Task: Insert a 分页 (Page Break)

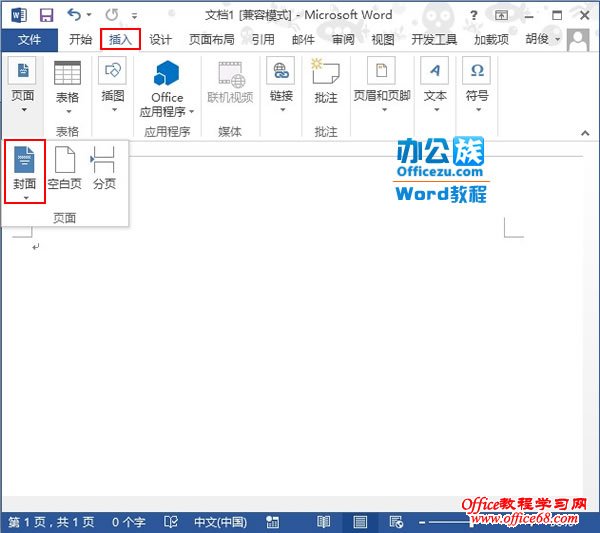Action: (x=104, y=168)
